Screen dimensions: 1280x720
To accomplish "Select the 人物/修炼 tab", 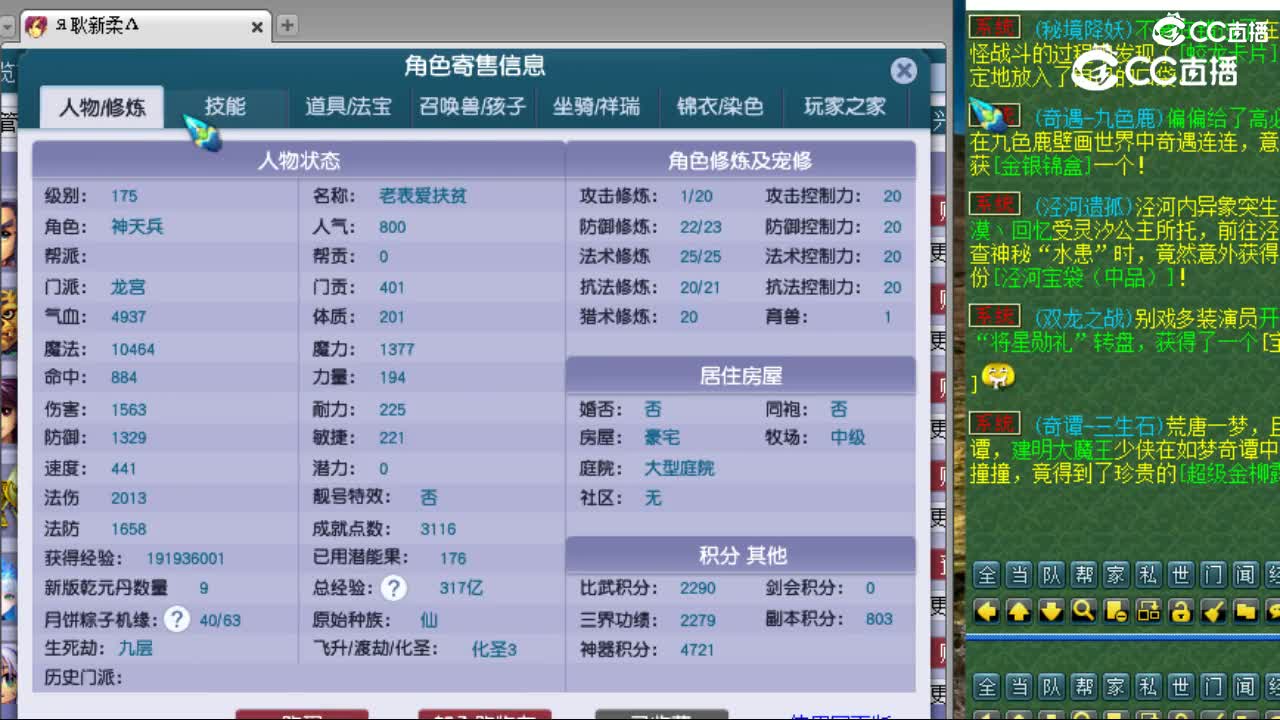I will click(x=102, y=107).
